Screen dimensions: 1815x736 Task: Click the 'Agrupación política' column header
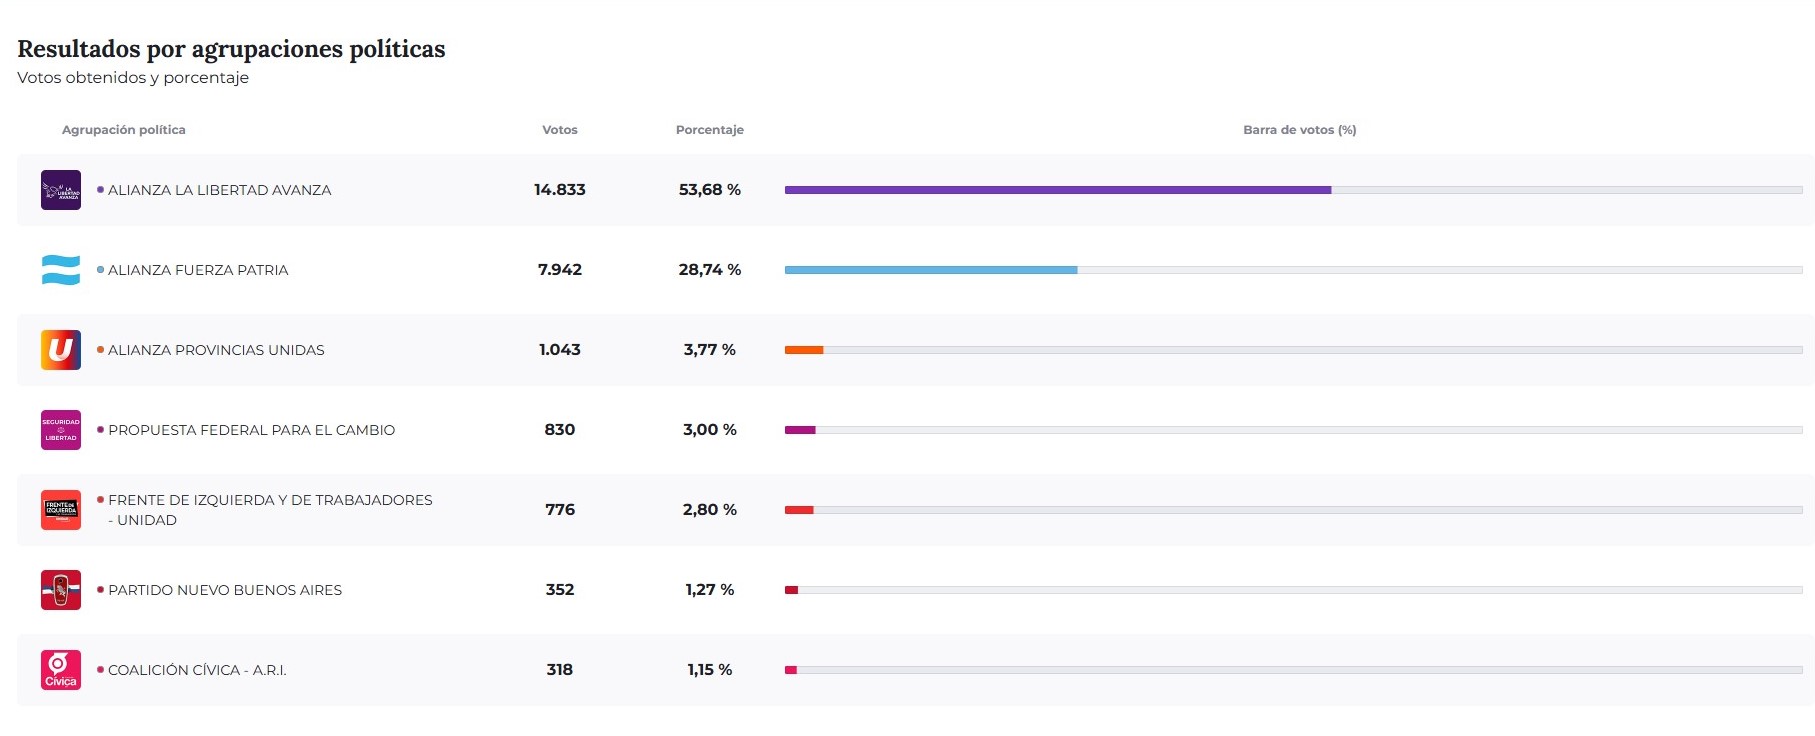coord(124,130)
